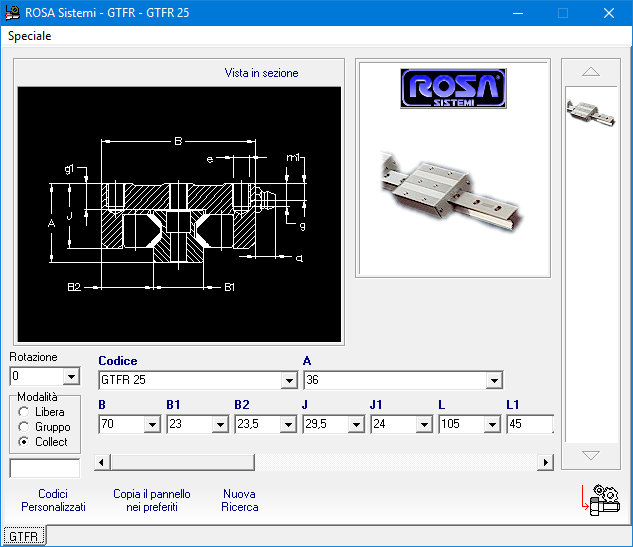
Task: Click the empty text field below Modalità
Action: (x=45, y=468)
